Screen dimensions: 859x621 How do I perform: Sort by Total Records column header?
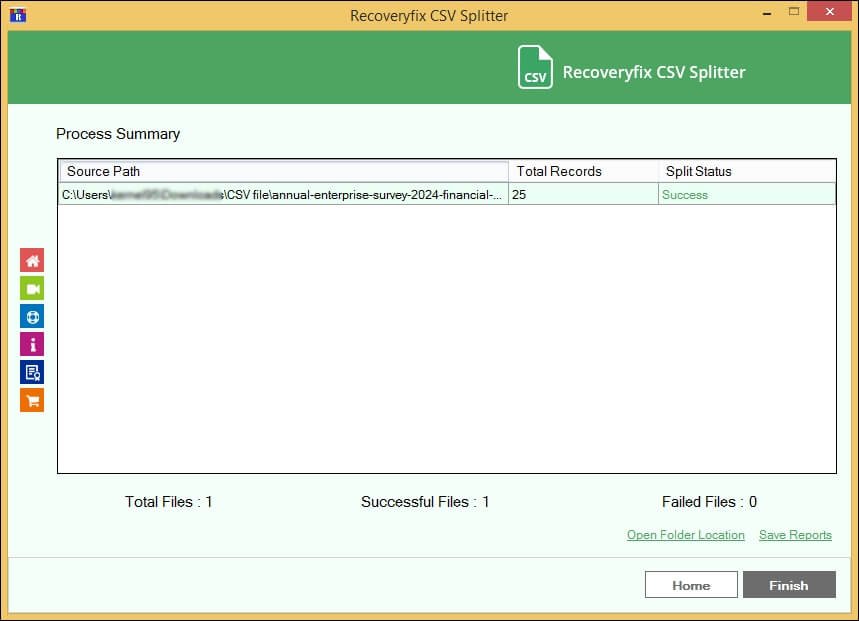coord(583,171)
